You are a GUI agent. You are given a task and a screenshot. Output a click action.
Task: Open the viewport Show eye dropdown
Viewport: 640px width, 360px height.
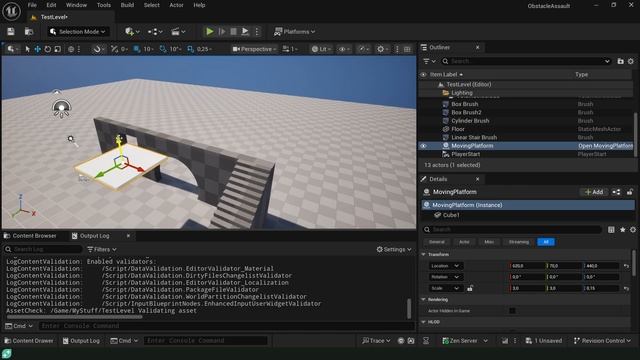[x=344, y=49]
